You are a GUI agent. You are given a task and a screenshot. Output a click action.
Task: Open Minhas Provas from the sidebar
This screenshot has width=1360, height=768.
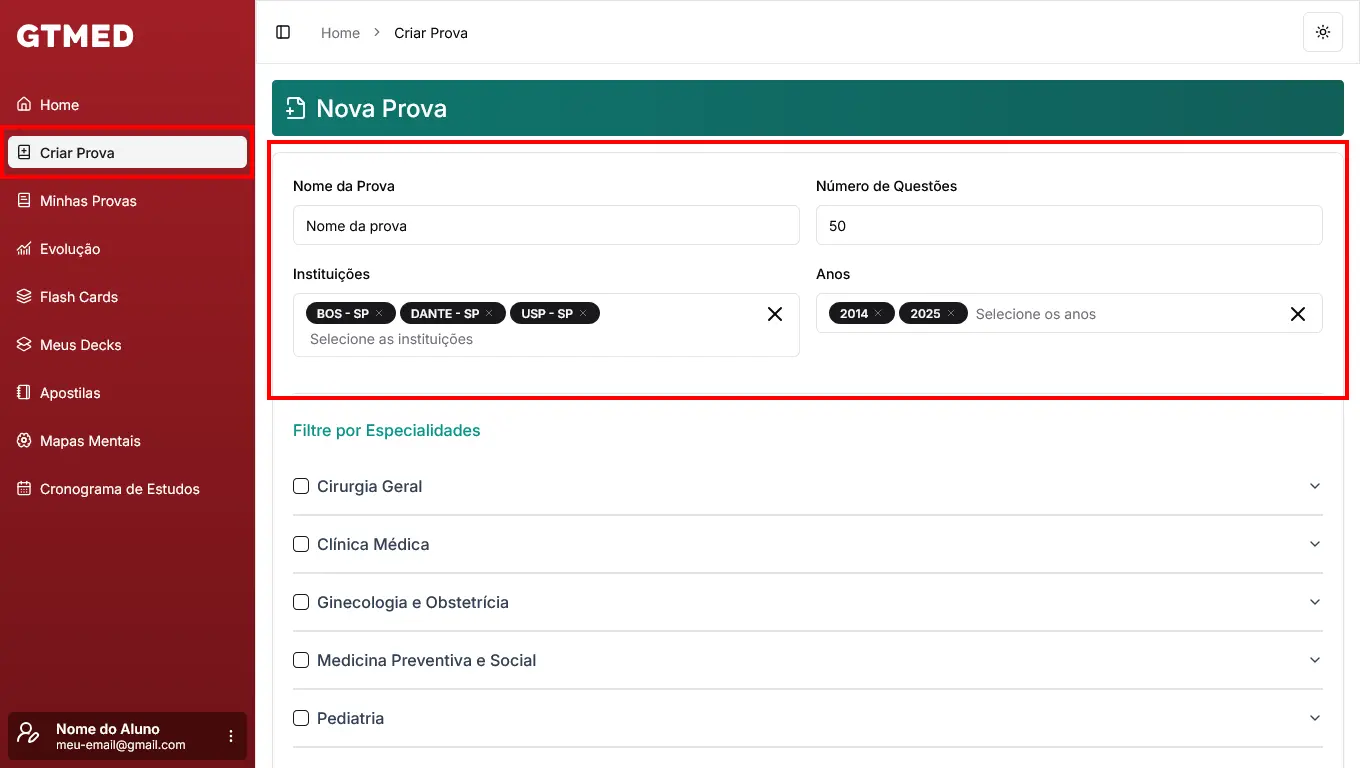point(88,201)
